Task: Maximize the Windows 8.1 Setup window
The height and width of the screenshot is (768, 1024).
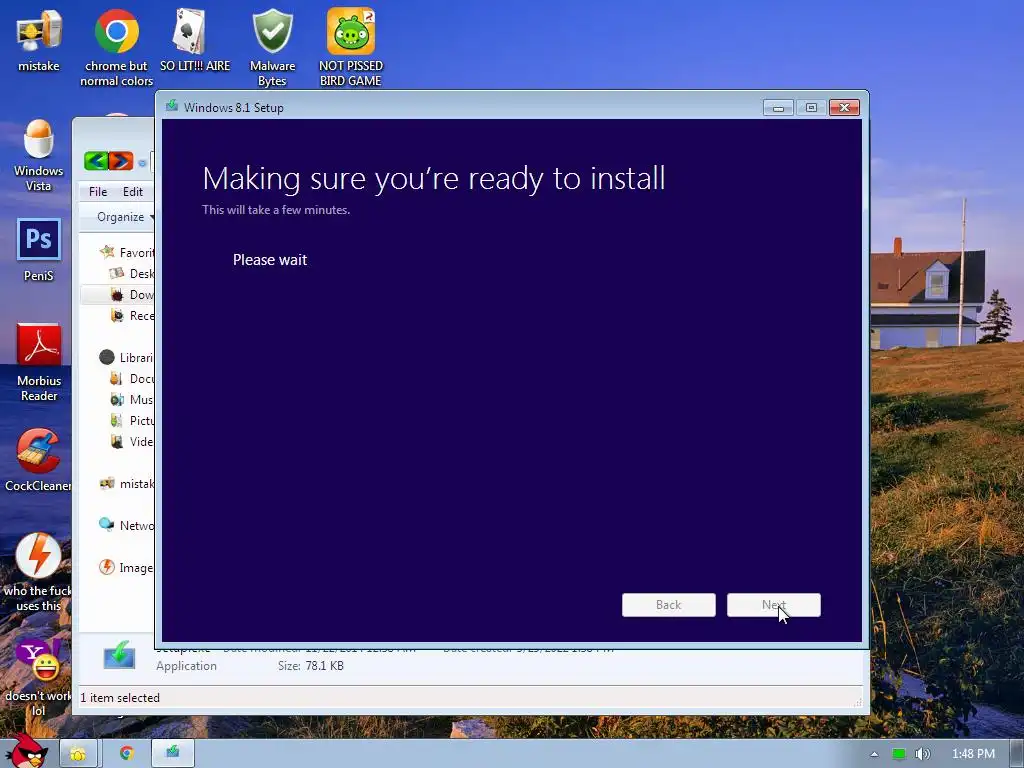Action: click(x=811, y=107)
